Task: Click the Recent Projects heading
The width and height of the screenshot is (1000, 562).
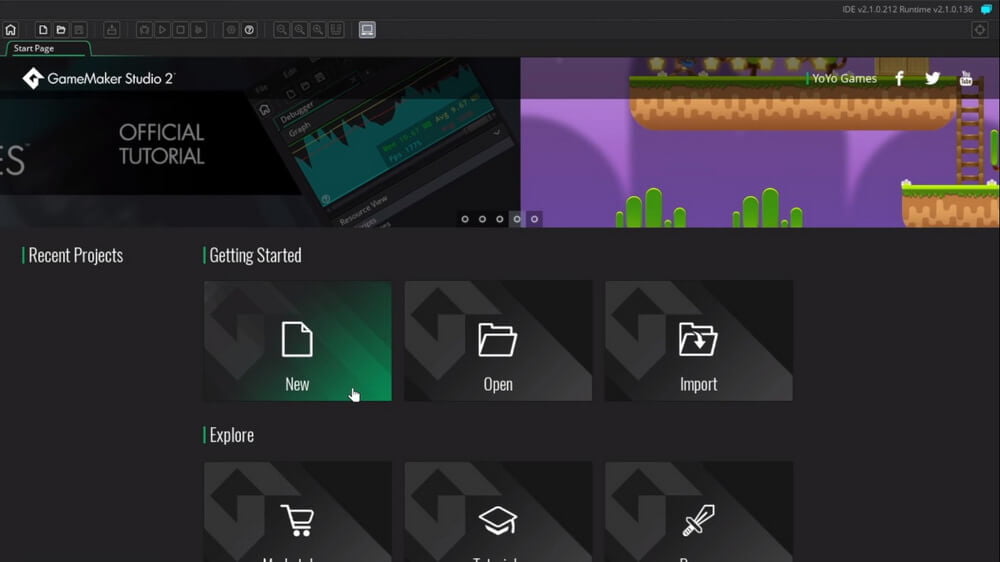Action: click(x=76, y=255)
